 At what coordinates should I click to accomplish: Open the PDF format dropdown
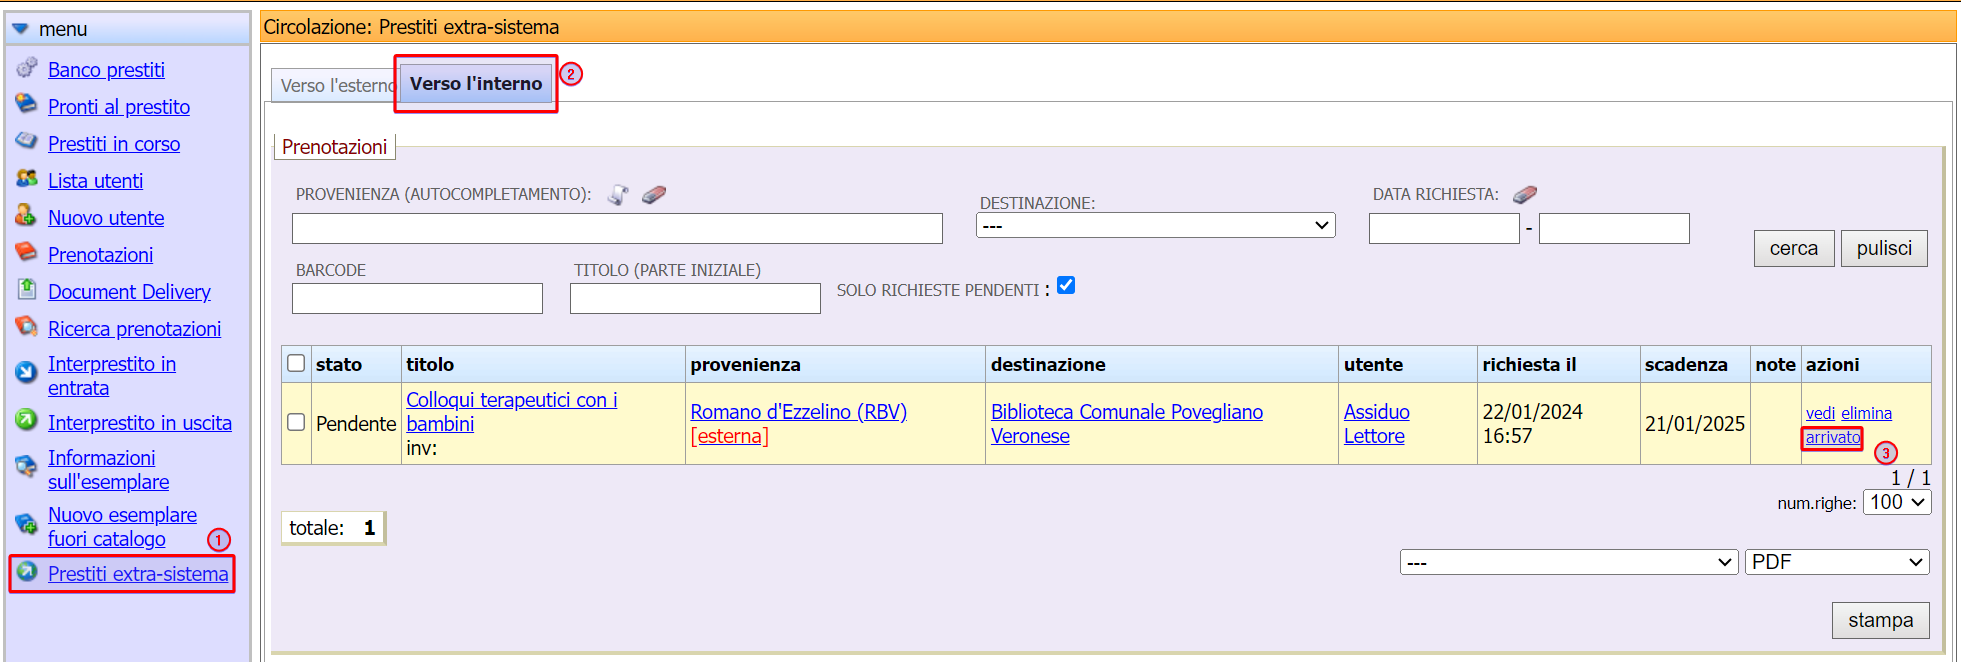(1836, 562)
